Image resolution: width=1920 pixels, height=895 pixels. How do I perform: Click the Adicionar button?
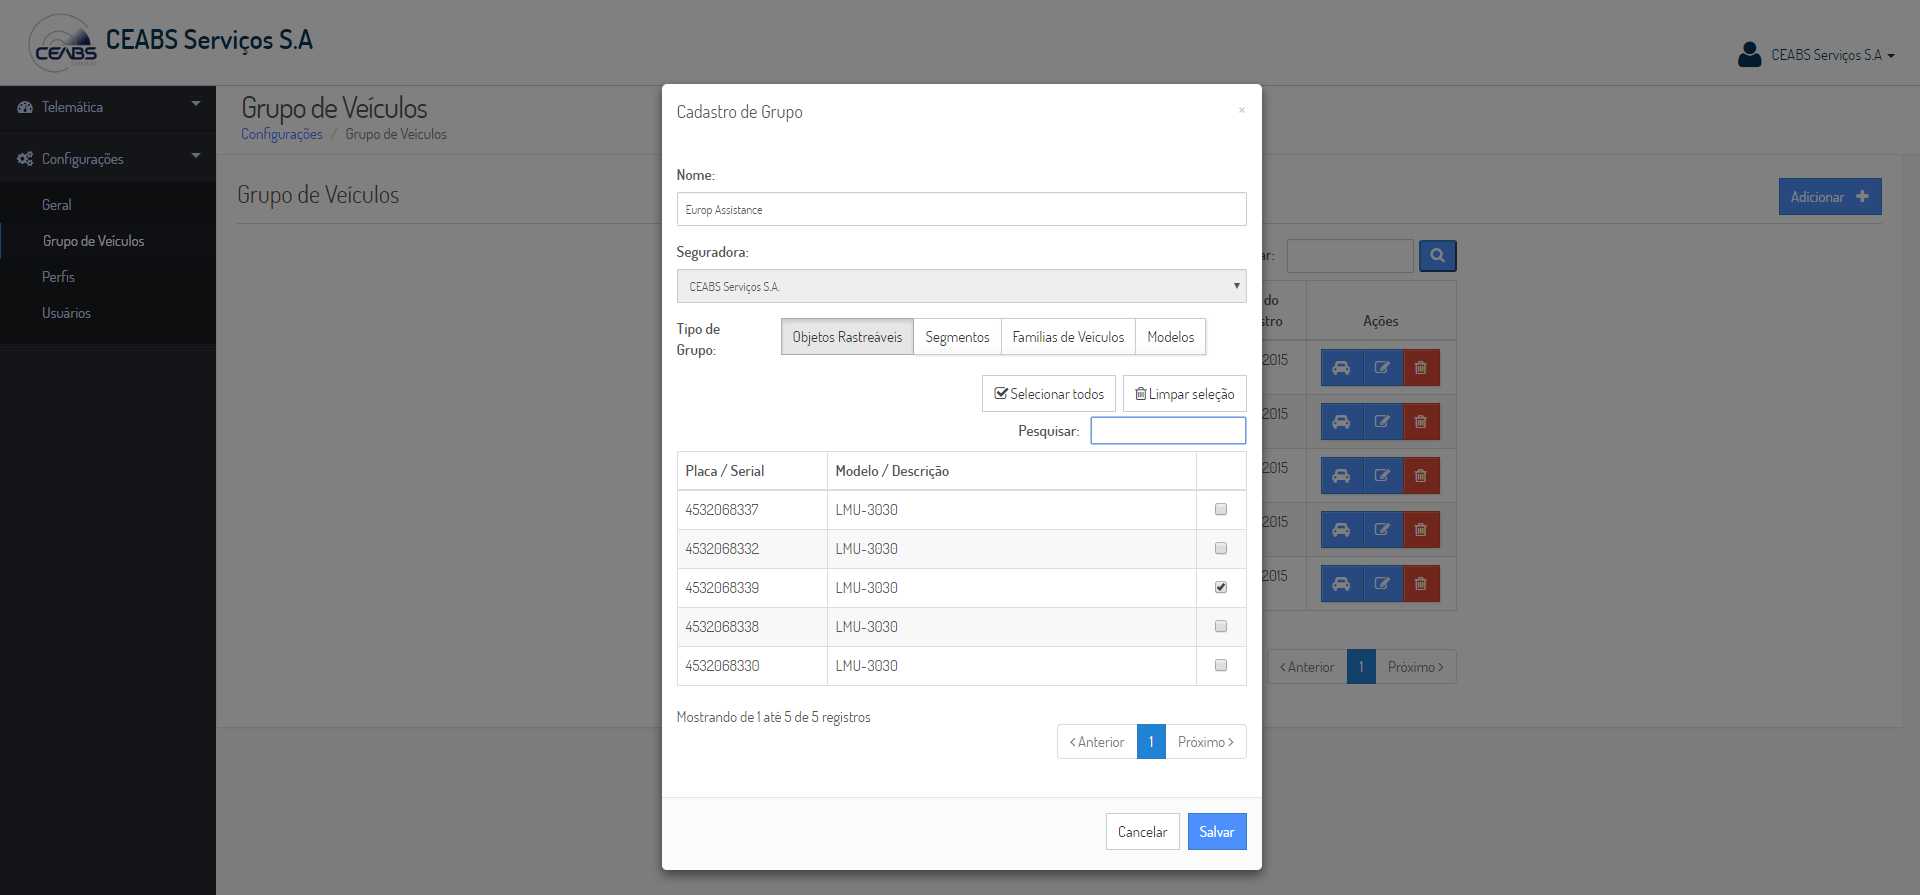pos(1830,197)
